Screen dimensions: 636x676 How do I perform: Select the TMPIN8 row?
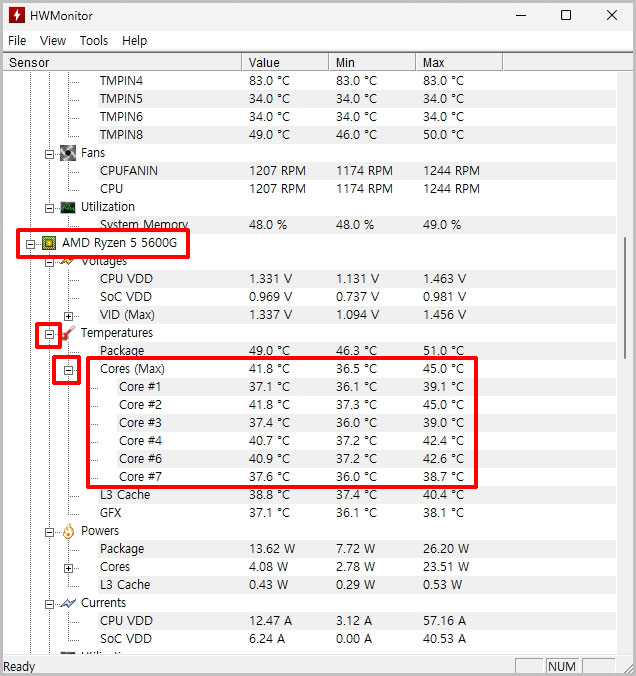coord(357,135)
